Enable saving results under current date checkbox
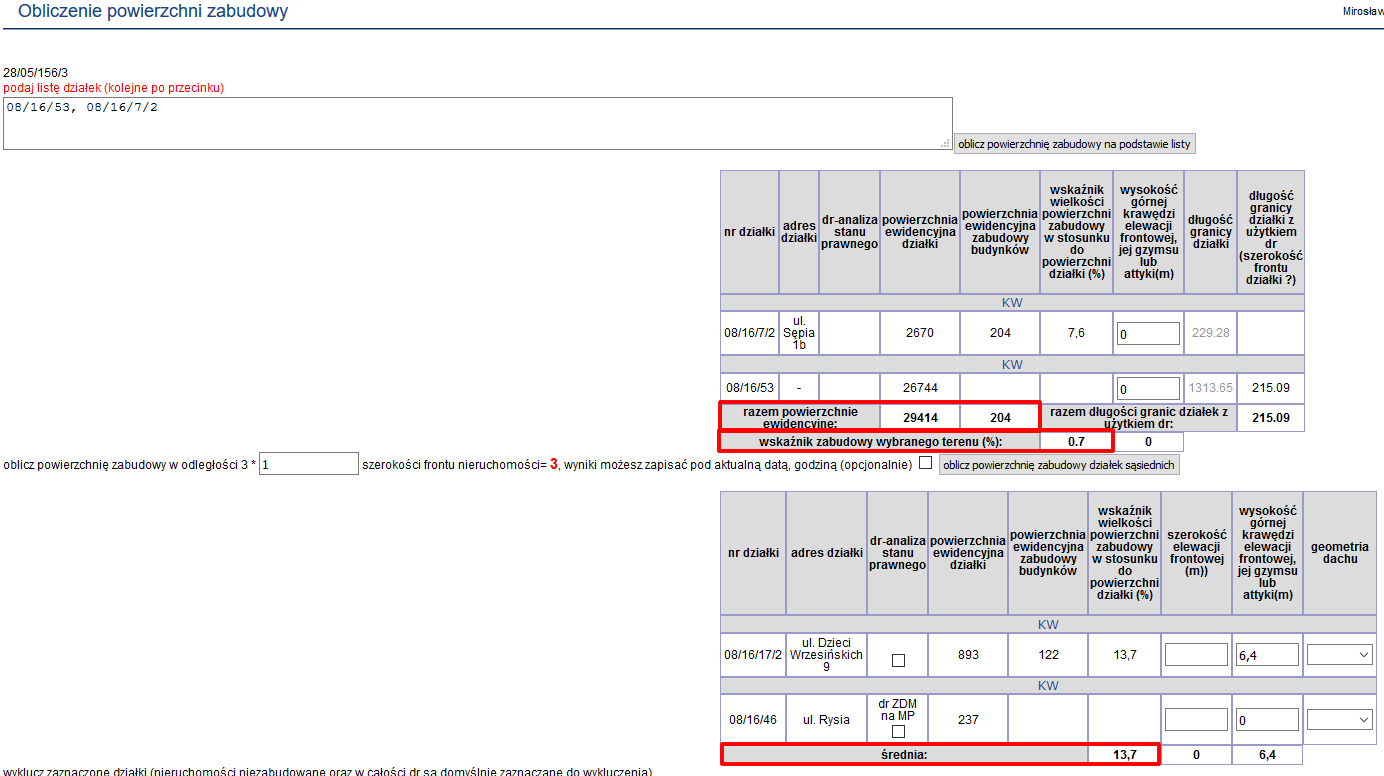This screenshot has width=1384, height=776. click(925, 463)
